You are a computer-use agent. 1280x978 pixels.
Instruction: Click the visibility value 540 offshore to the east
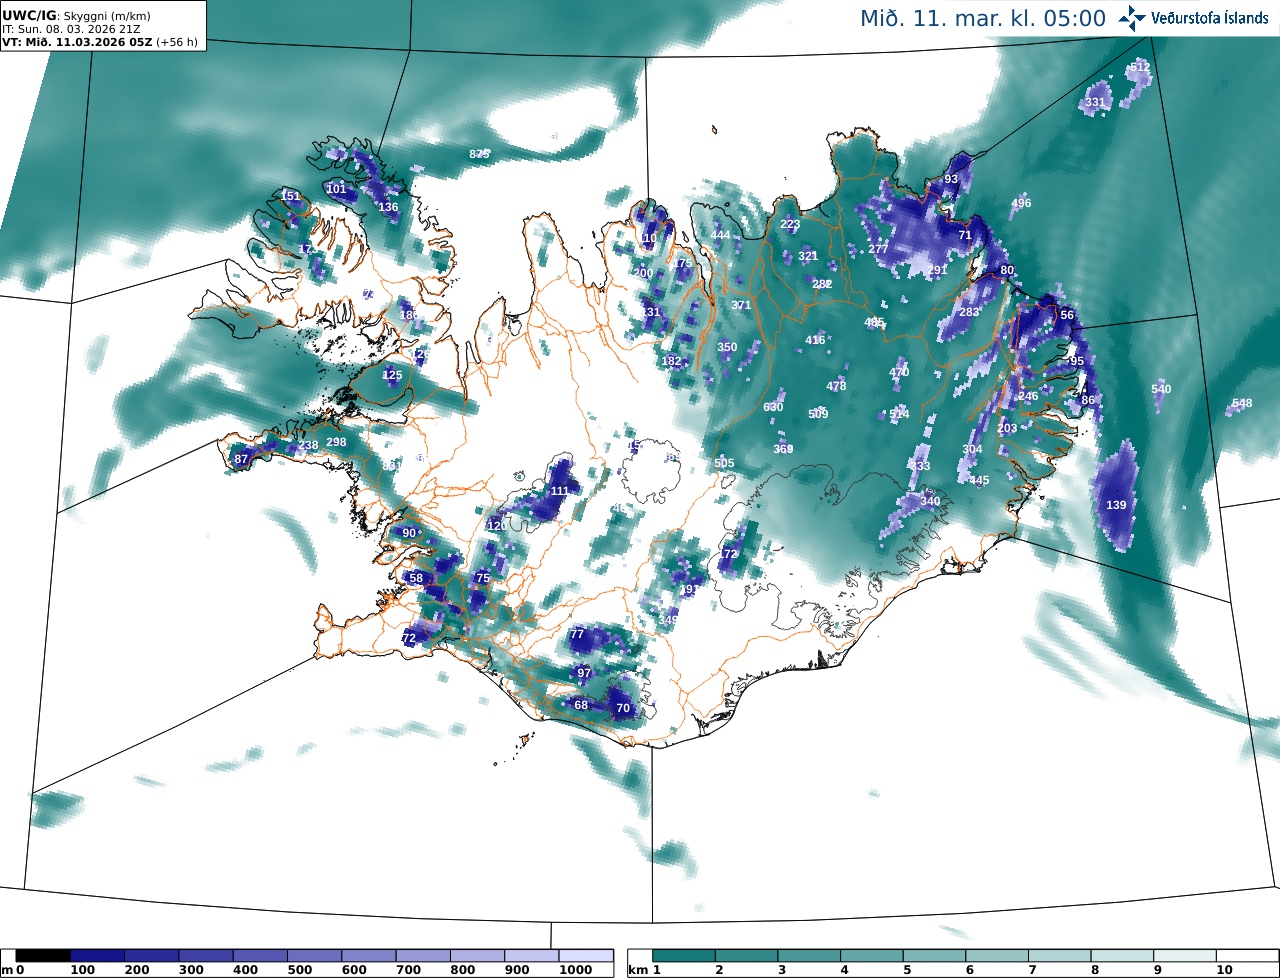1161,389
